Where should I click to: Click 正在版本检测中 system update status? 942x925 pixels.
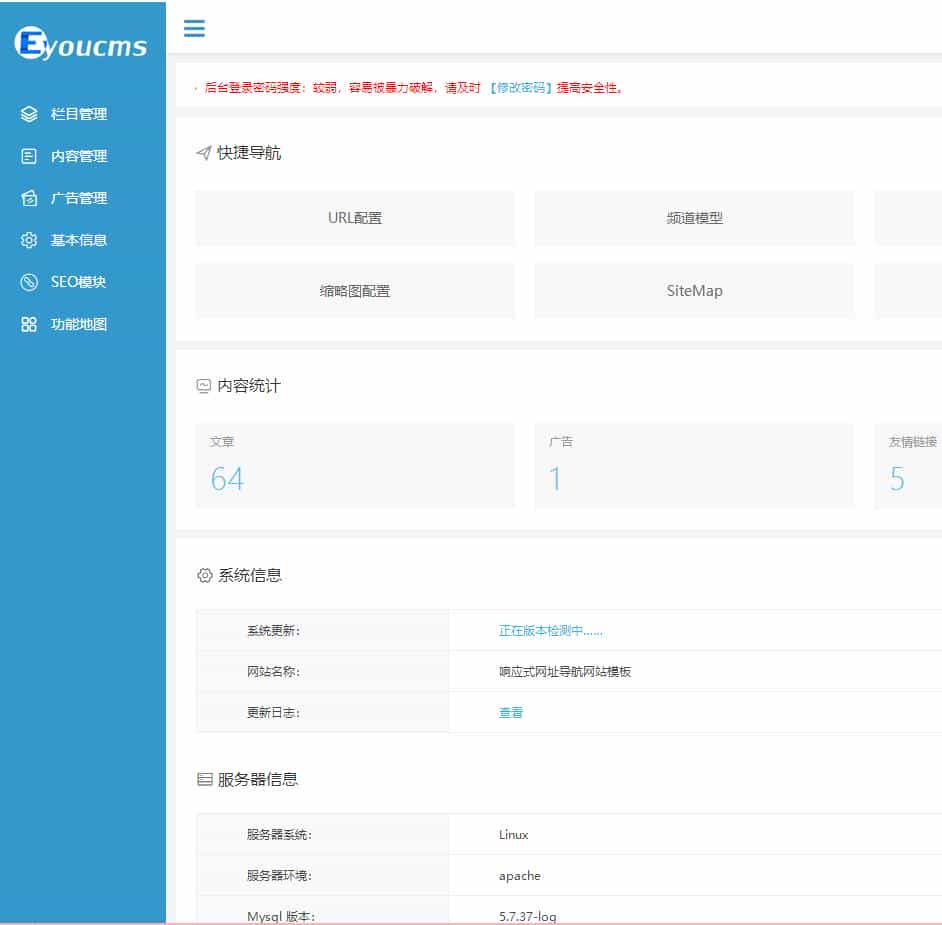click(550, 631)
